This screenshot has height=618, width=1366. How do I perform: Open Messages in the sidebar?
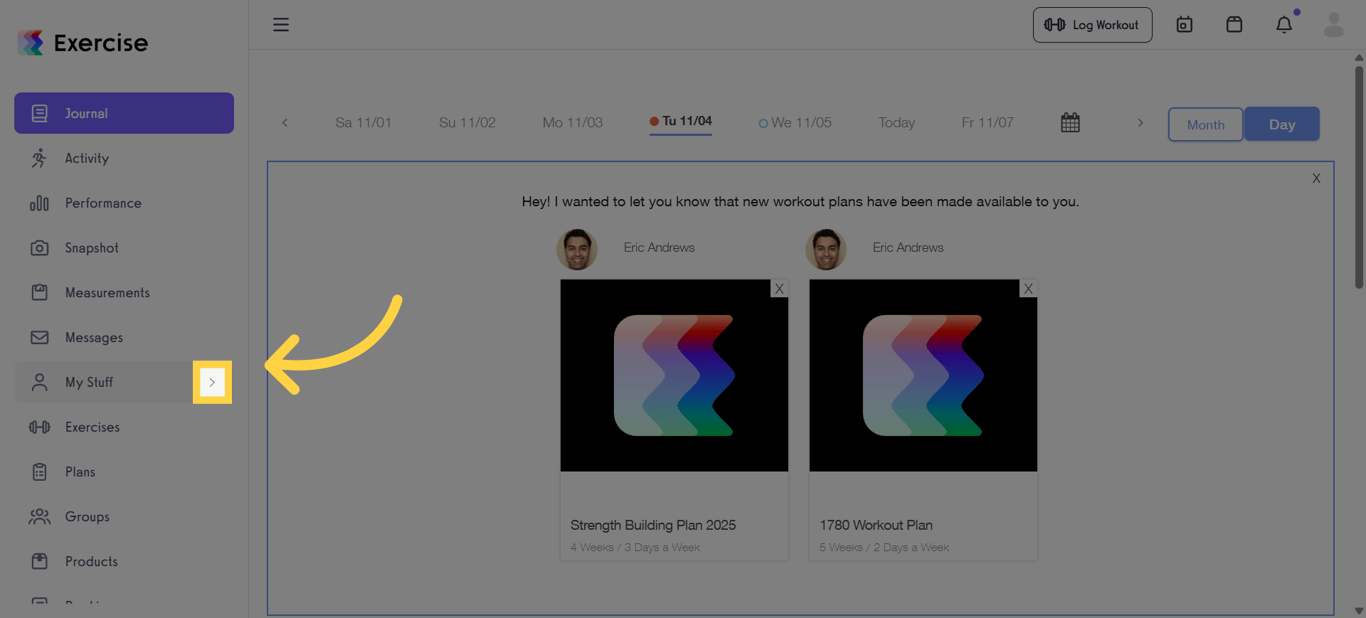[124, 338]
